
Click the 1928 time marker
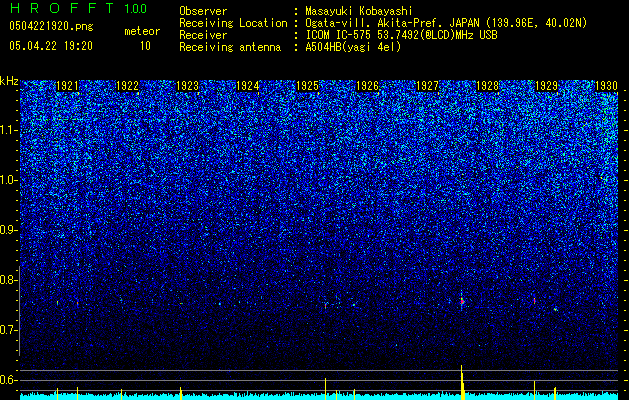487,86
